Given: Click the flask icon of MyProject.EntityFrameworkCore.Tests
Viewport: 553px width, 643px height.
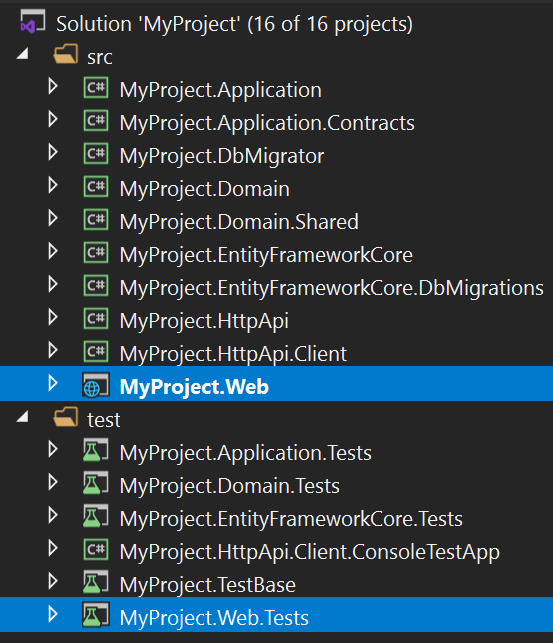Looking at the screenshot, I should pyautogui.click(x=96, y=516).
